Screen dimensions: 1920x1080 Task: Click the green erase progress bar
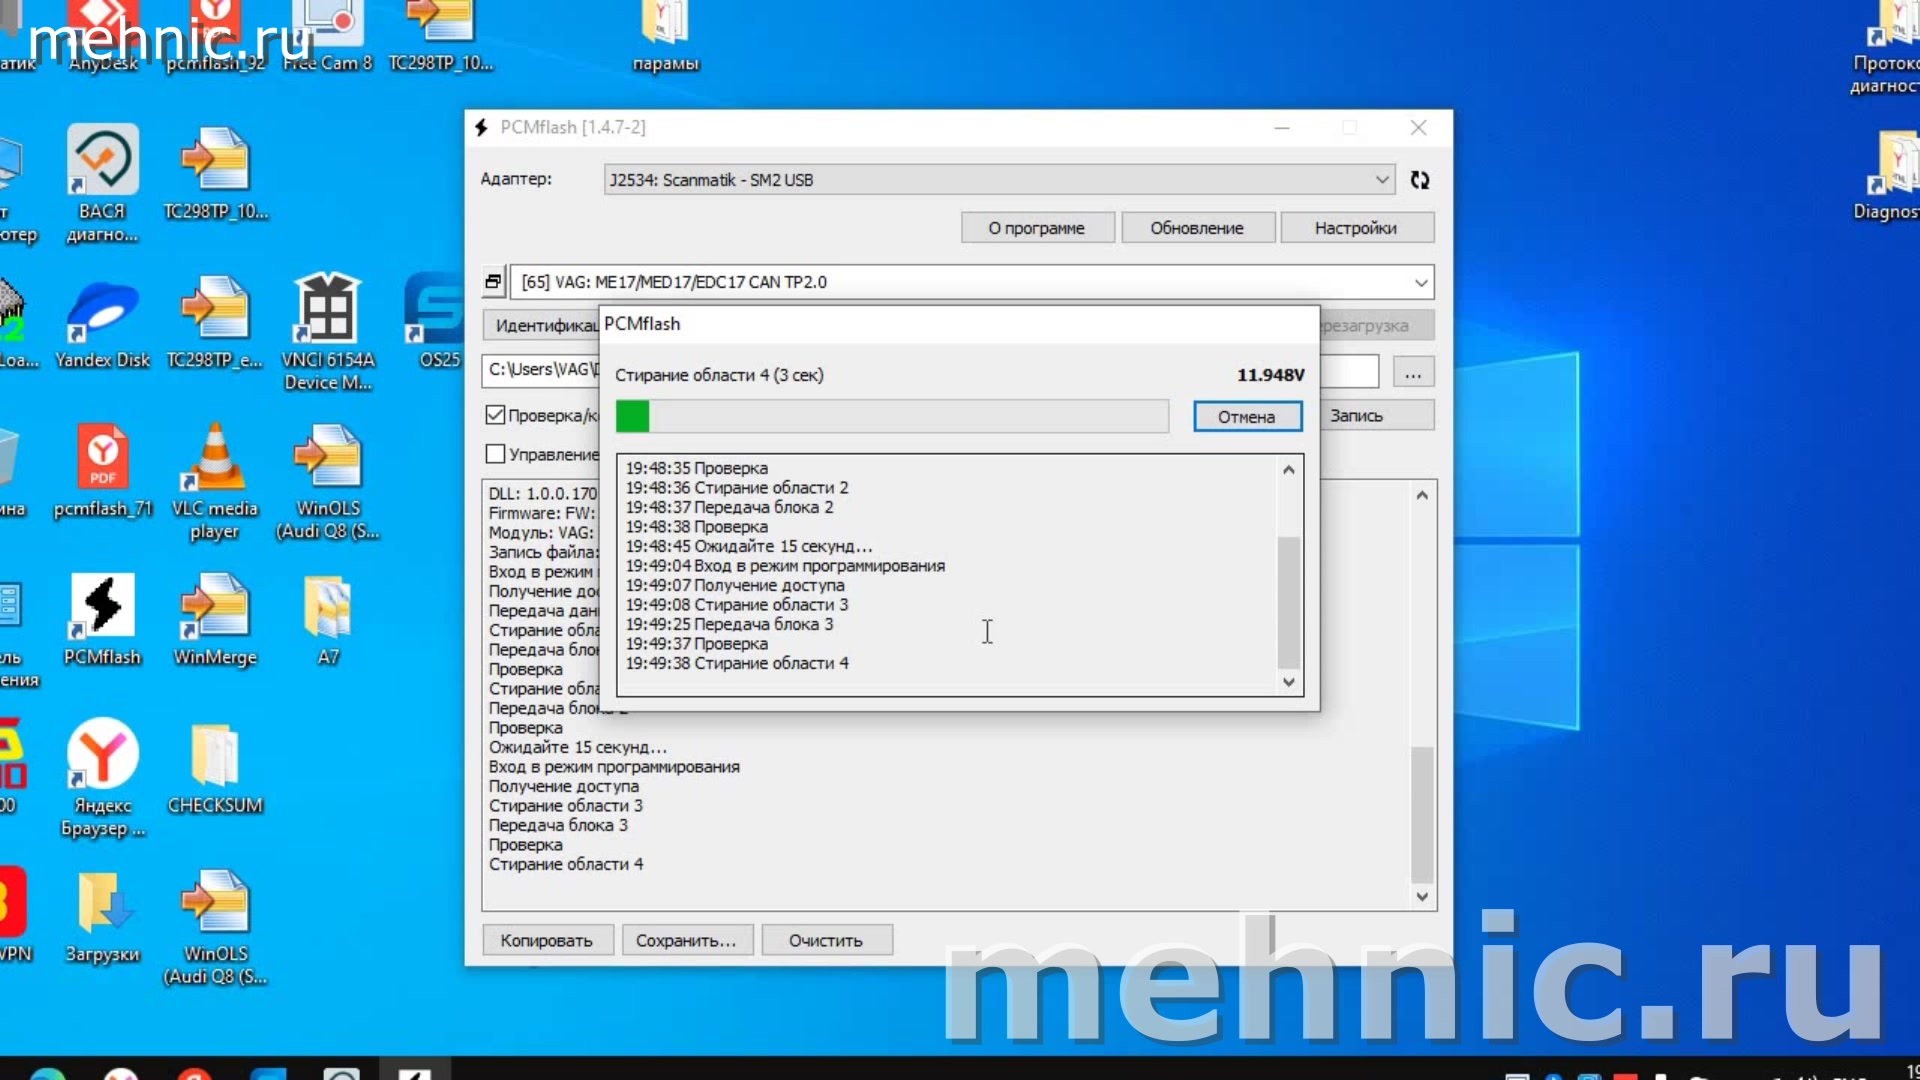[x=633, y=417]
